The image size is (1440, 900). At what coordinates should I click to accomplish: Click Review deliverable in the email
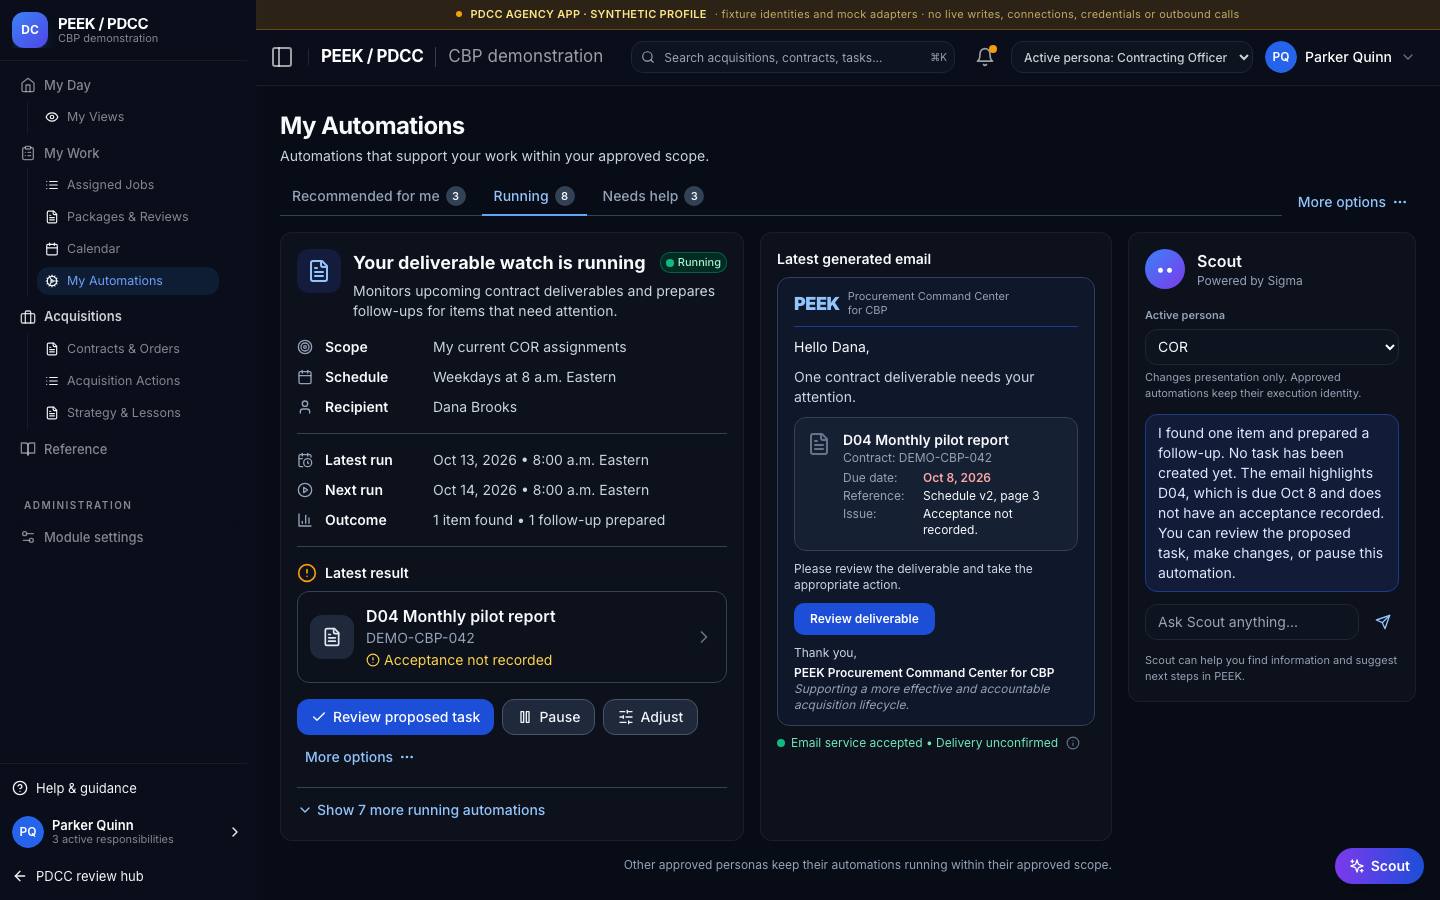864,619
